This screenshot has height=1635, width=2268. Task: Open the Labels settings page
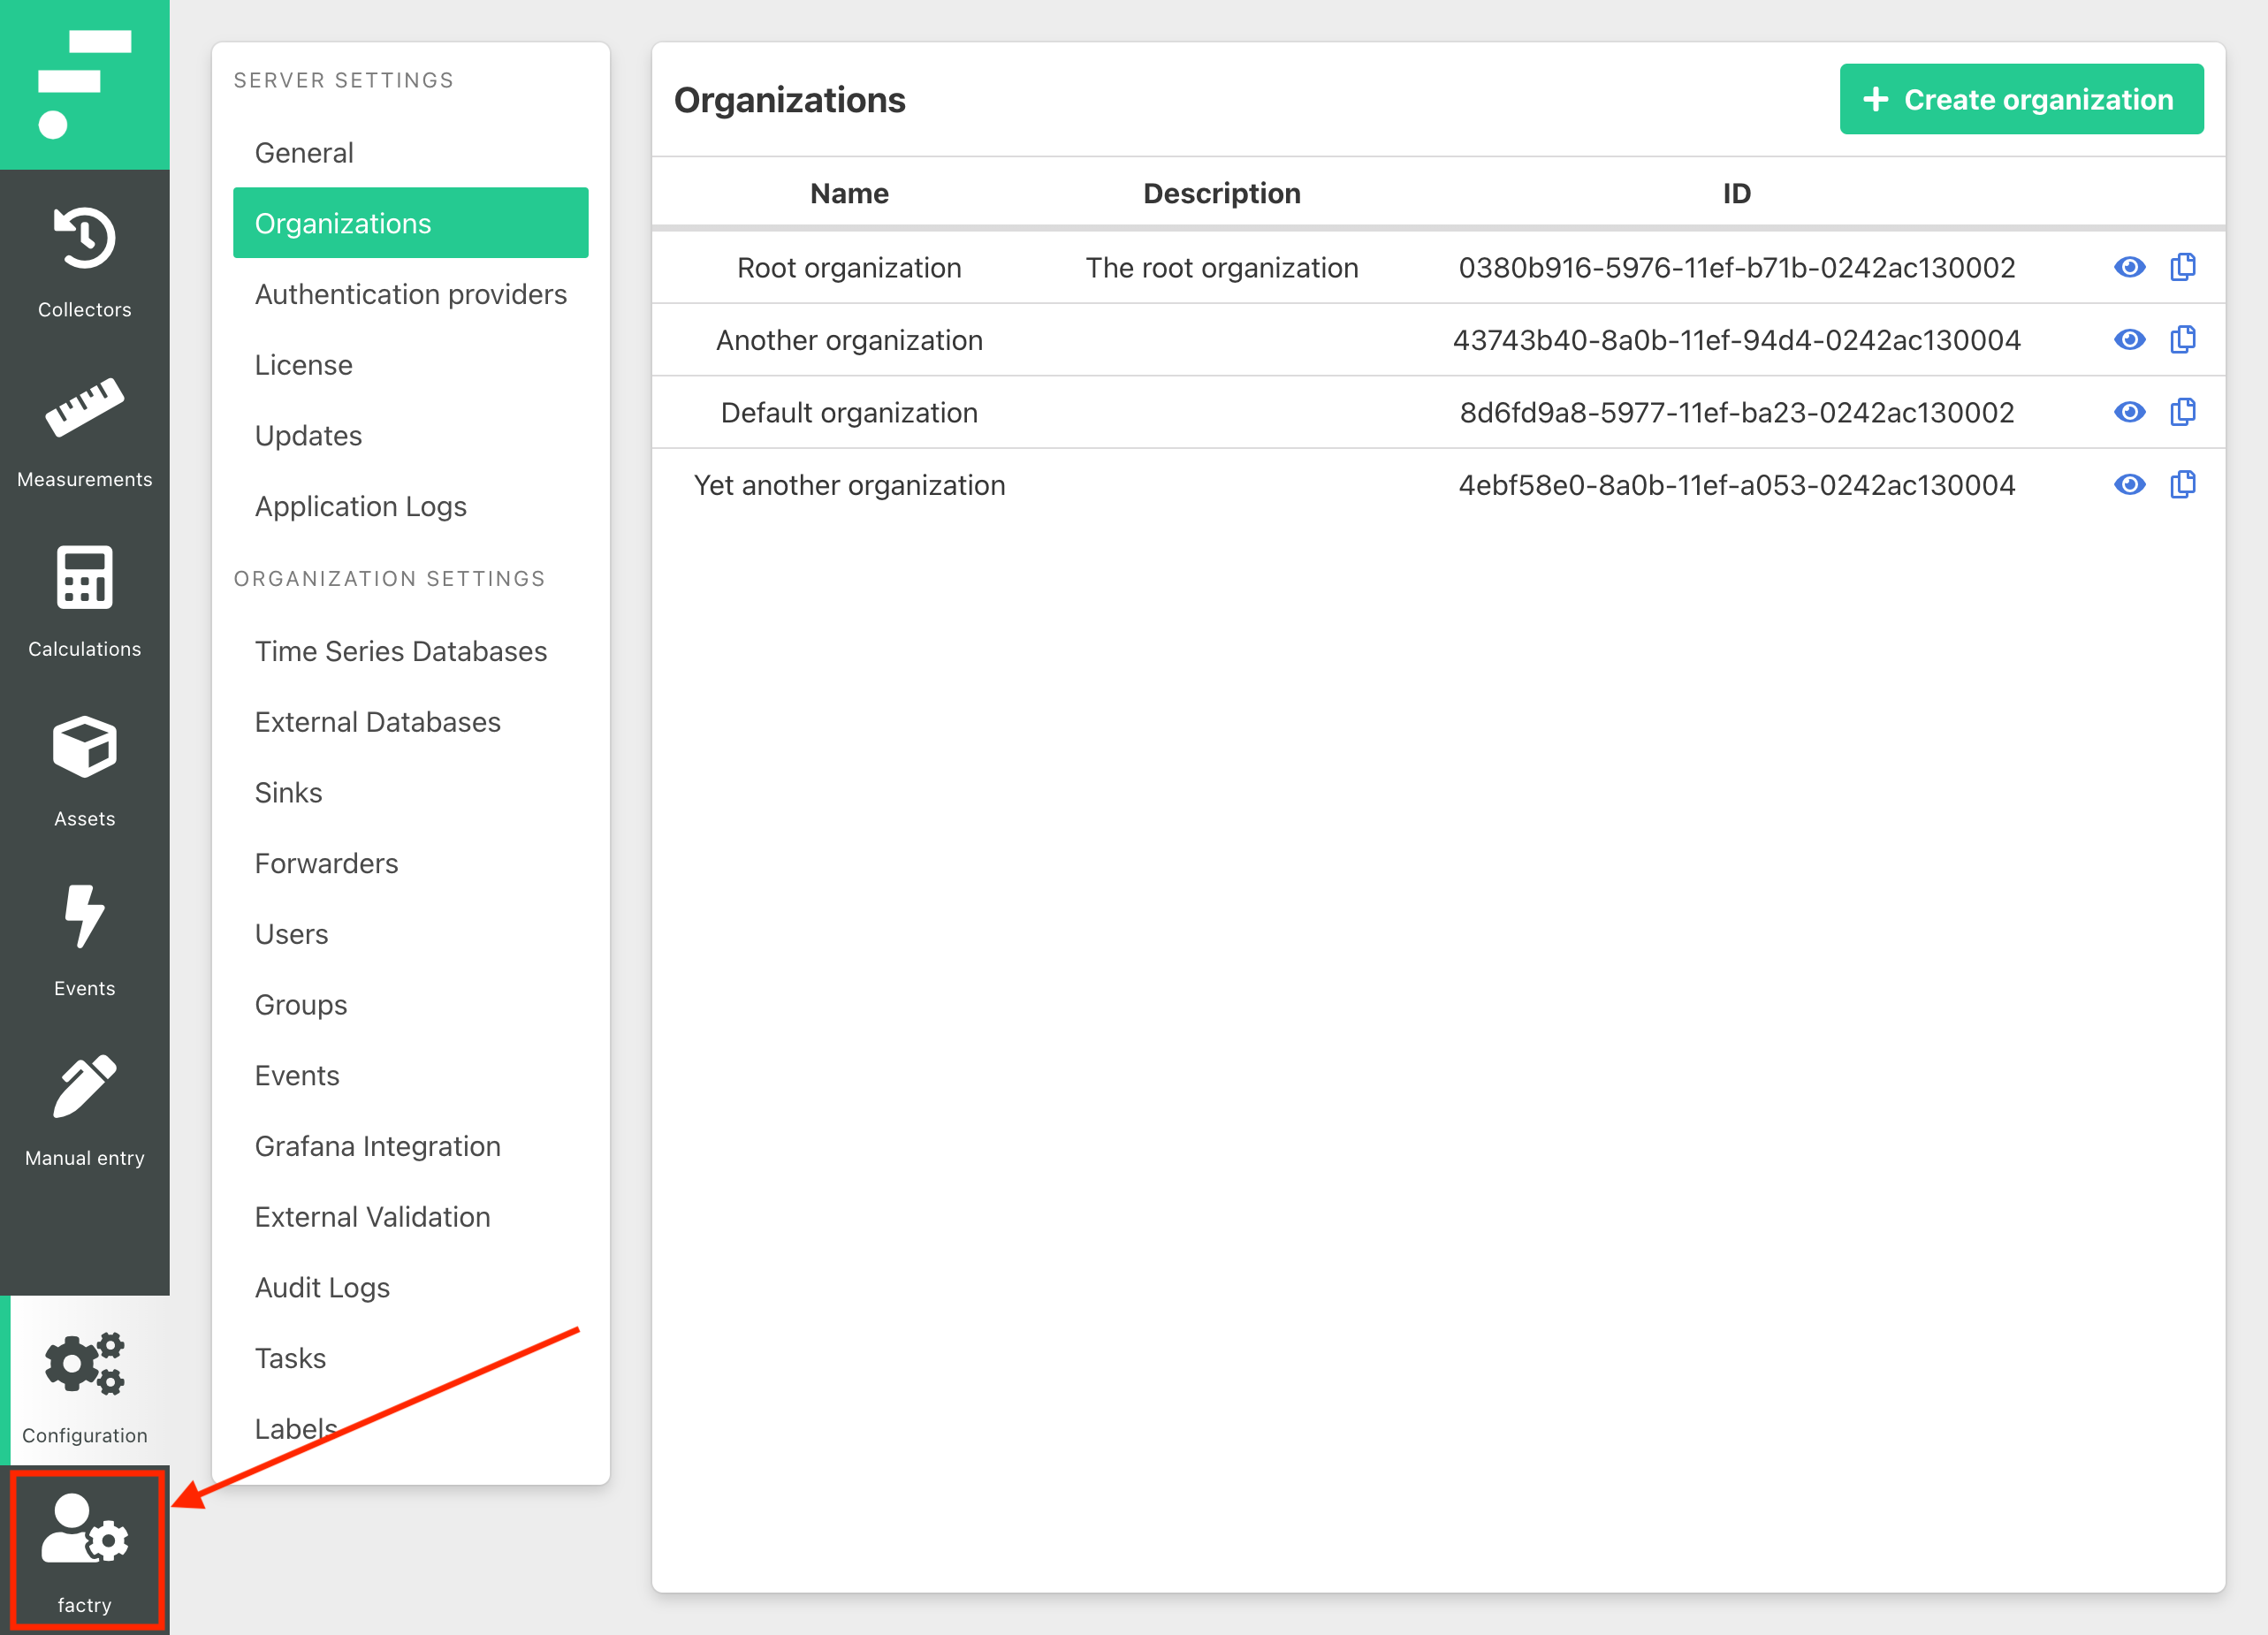pyautogui.click(x=410, y=1429)
